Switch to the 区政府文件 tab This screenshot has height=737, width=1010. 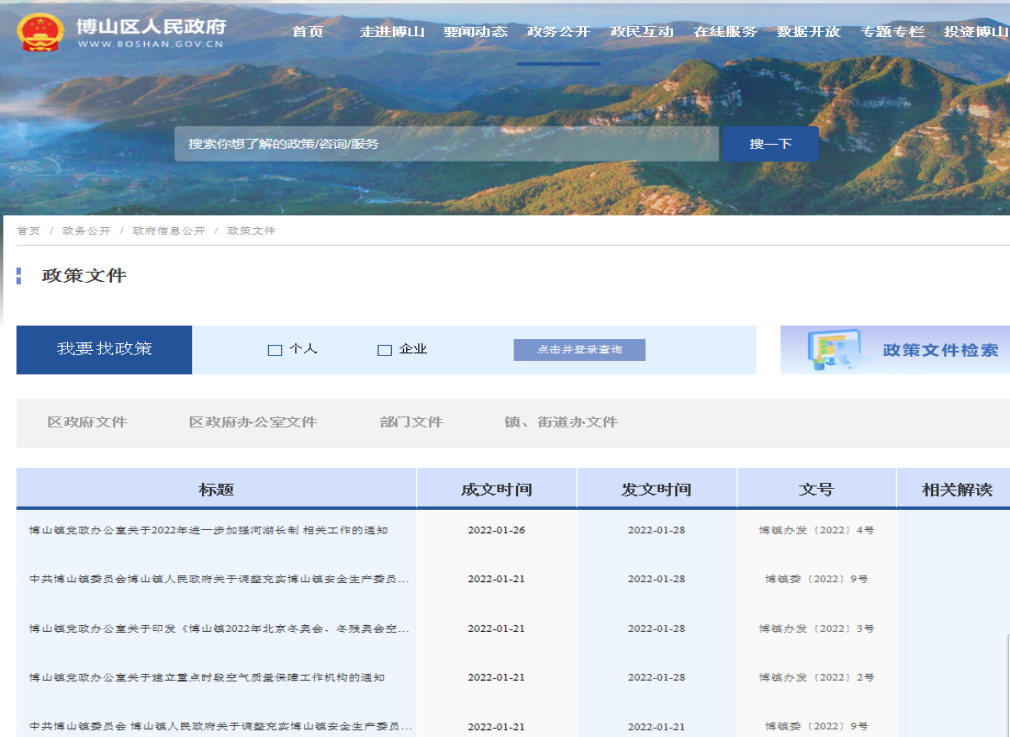[x=87, y=422]
